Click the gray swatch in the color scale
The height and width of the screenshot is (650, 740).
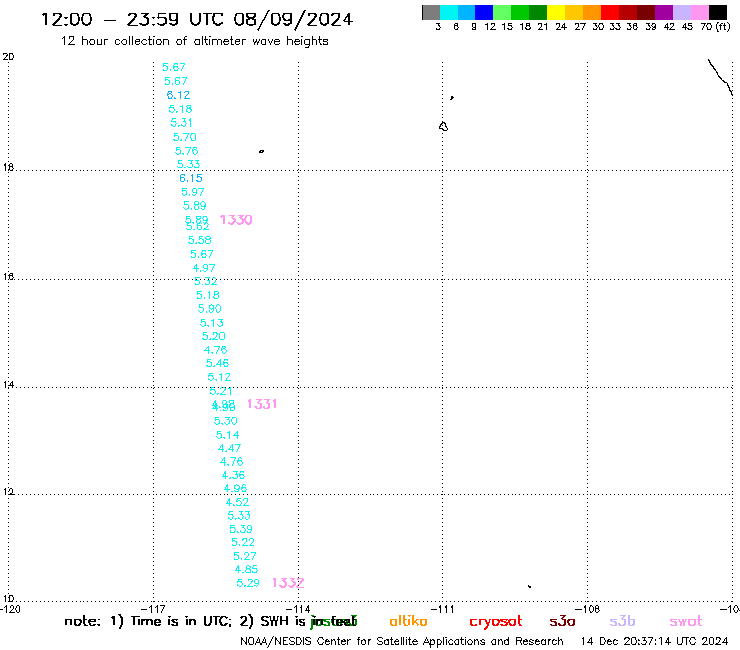tap(431, 12)
